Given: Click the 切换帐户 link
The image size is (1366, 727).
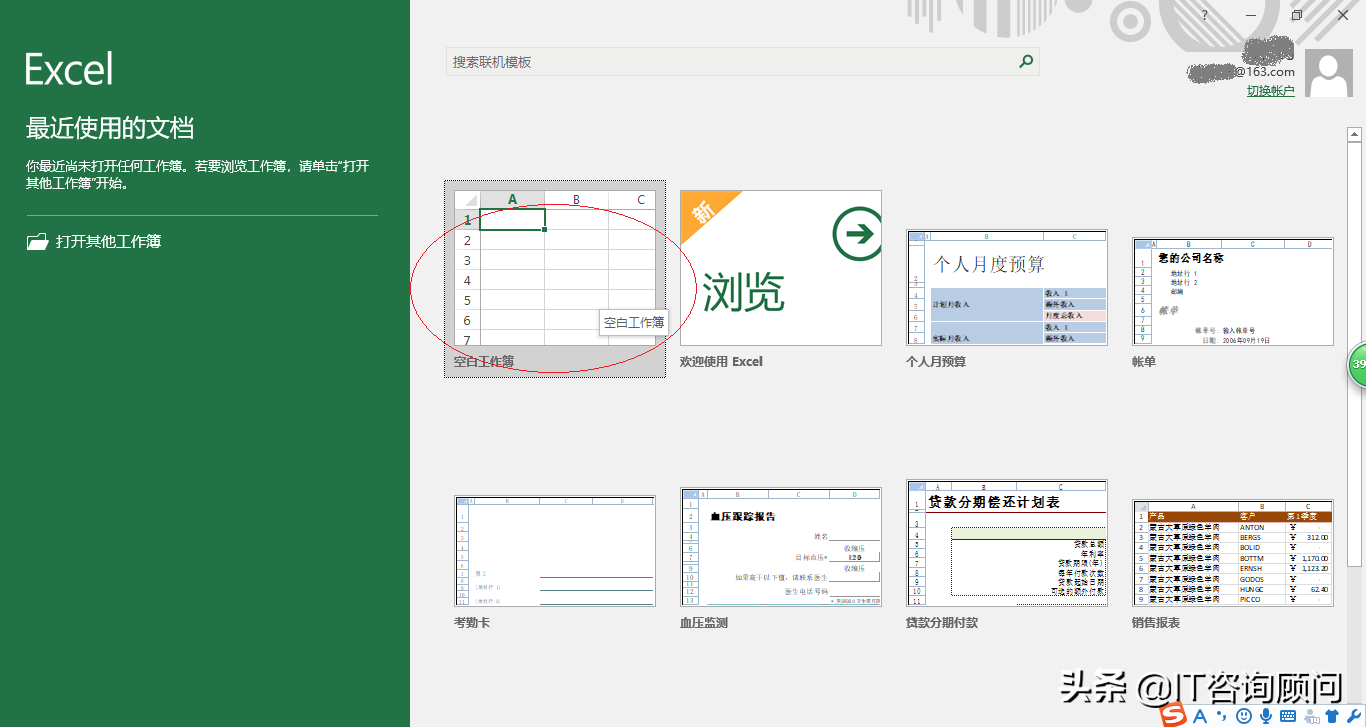Looking at the screenshot, I should pyautogui.click(x=1271, y=91).
